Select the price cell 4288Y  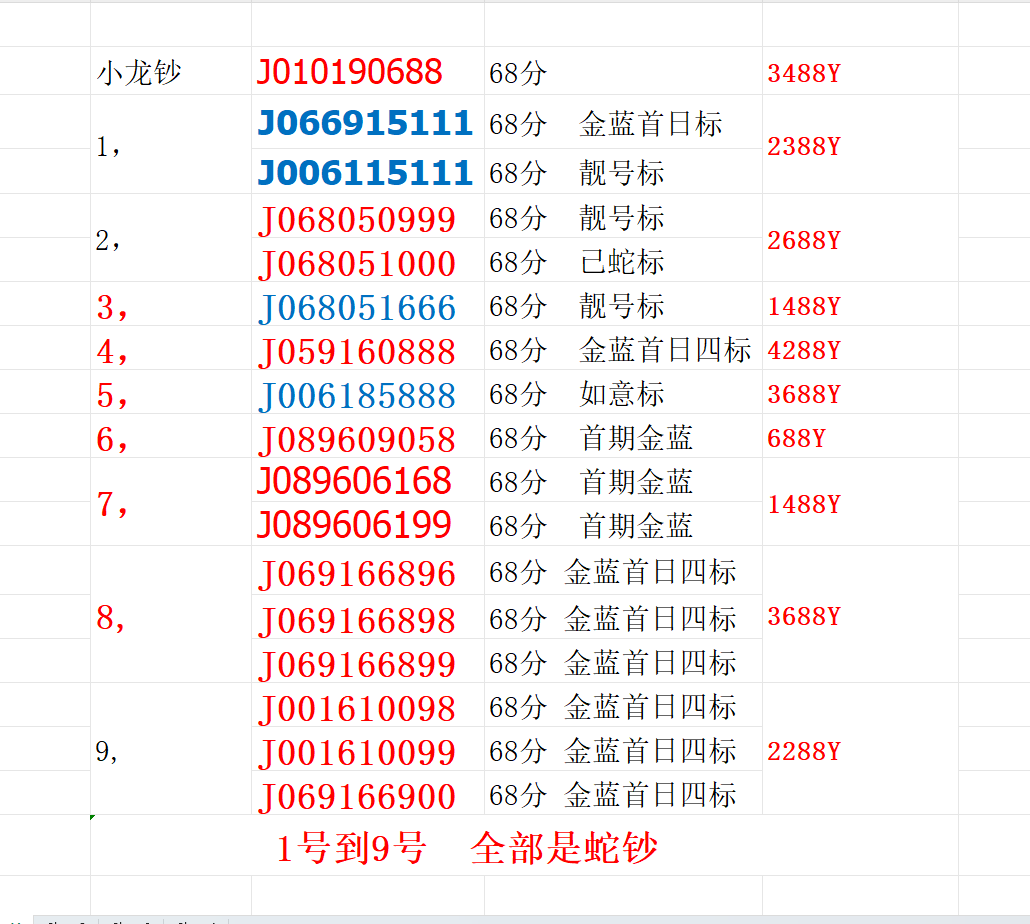coord(804,351)
